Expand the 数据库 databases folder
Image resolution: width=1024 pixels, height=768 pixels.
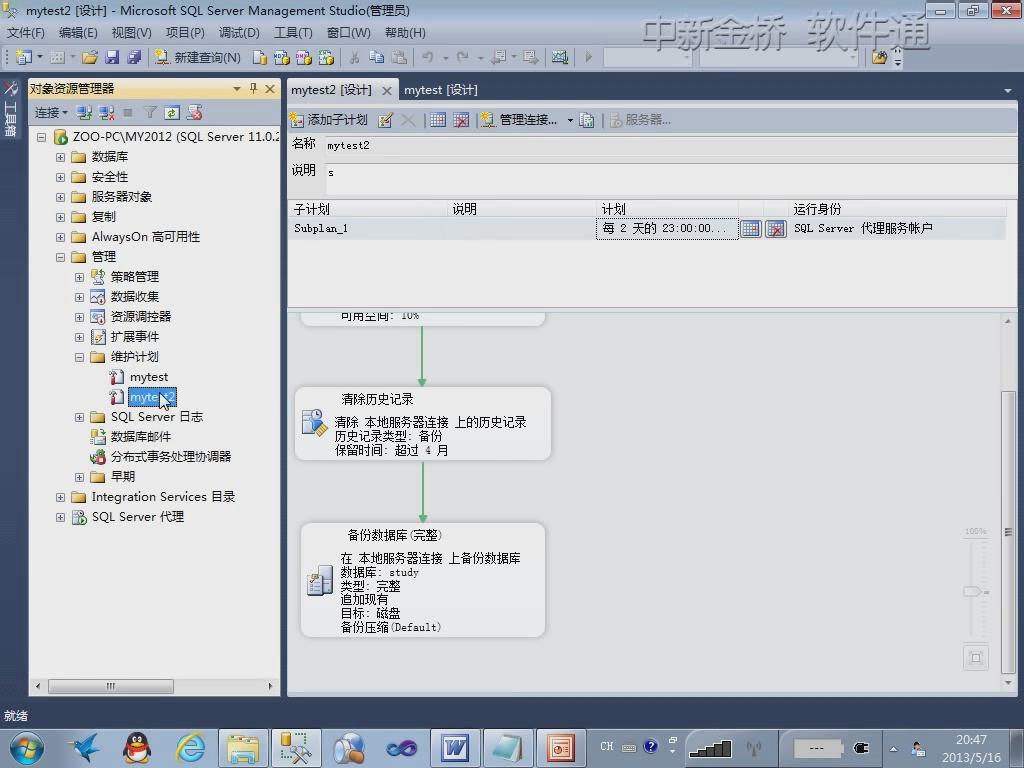pyautogui.click(x=60, y=157)
